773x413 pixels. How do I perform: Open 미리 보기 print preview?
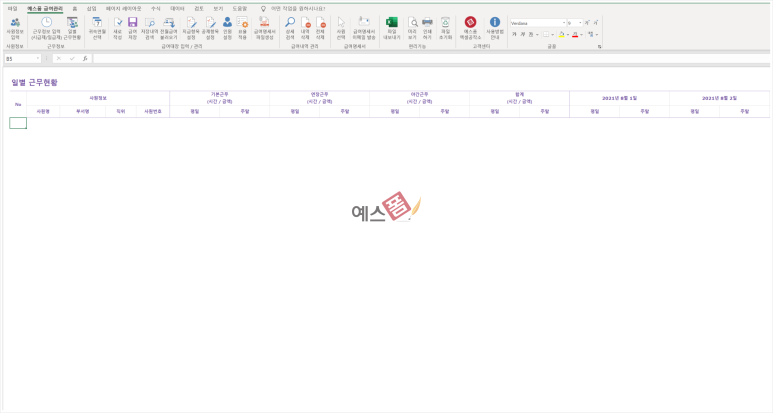[x=412, y=29]
